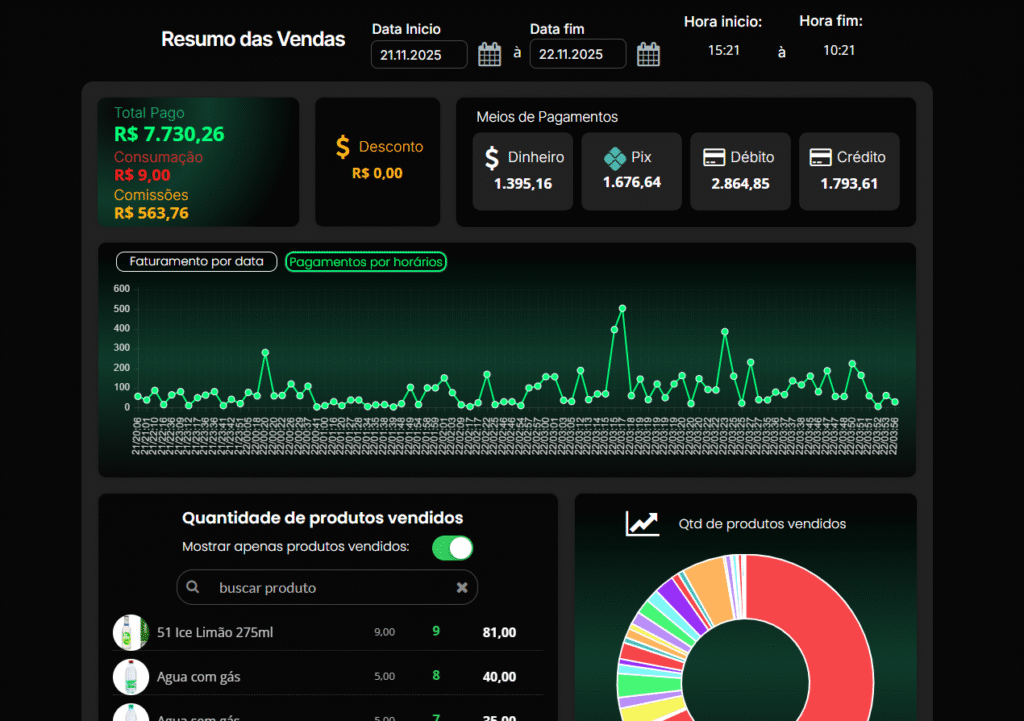Screen dimensions: 1024x721
Task: Open calendar picker beside Data Inicio
Action: 489,54
